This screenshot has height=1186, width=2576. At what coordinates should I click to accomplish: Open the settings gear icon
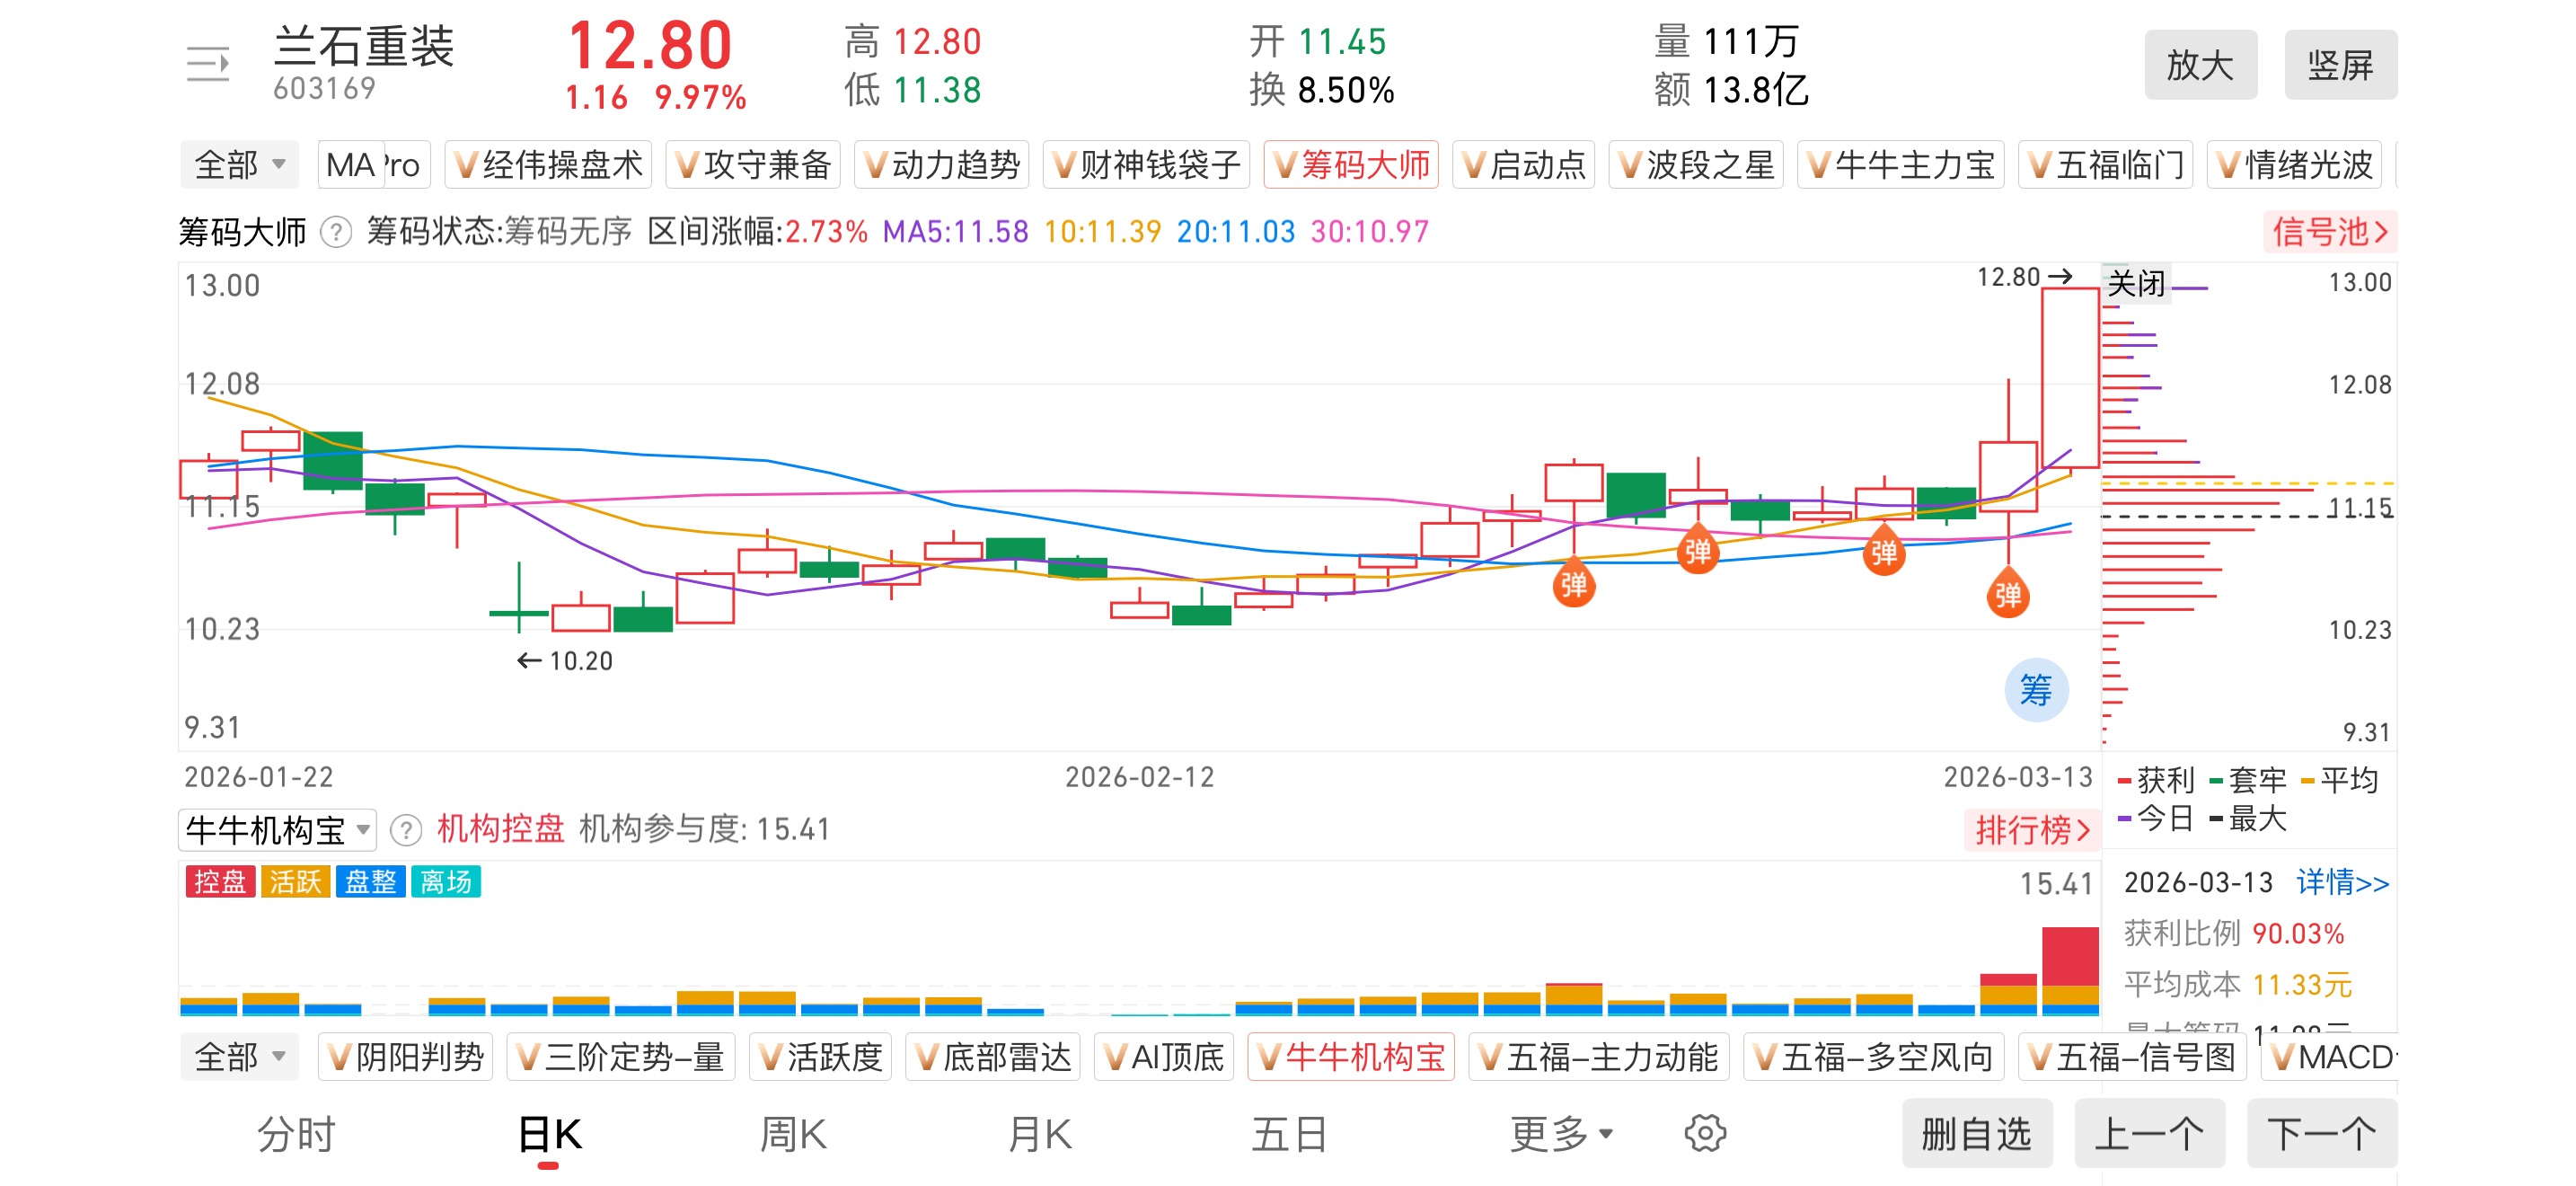(x=1704, y=1133)
